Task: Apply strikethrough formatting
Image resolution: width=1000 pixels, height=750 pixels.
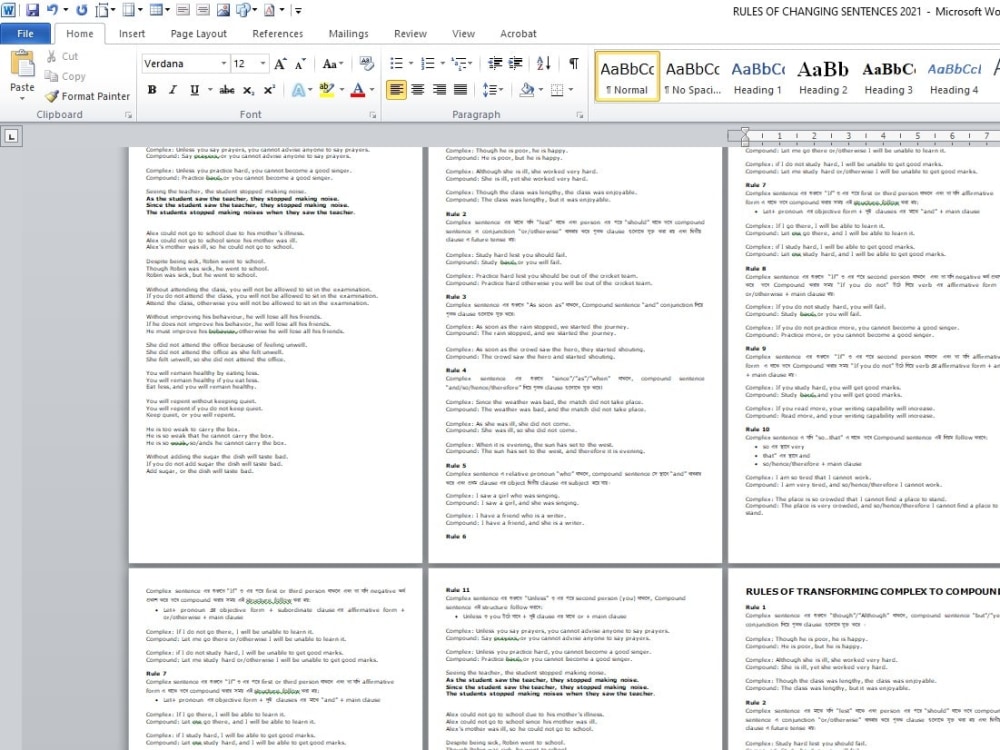Action: [226, 91]
